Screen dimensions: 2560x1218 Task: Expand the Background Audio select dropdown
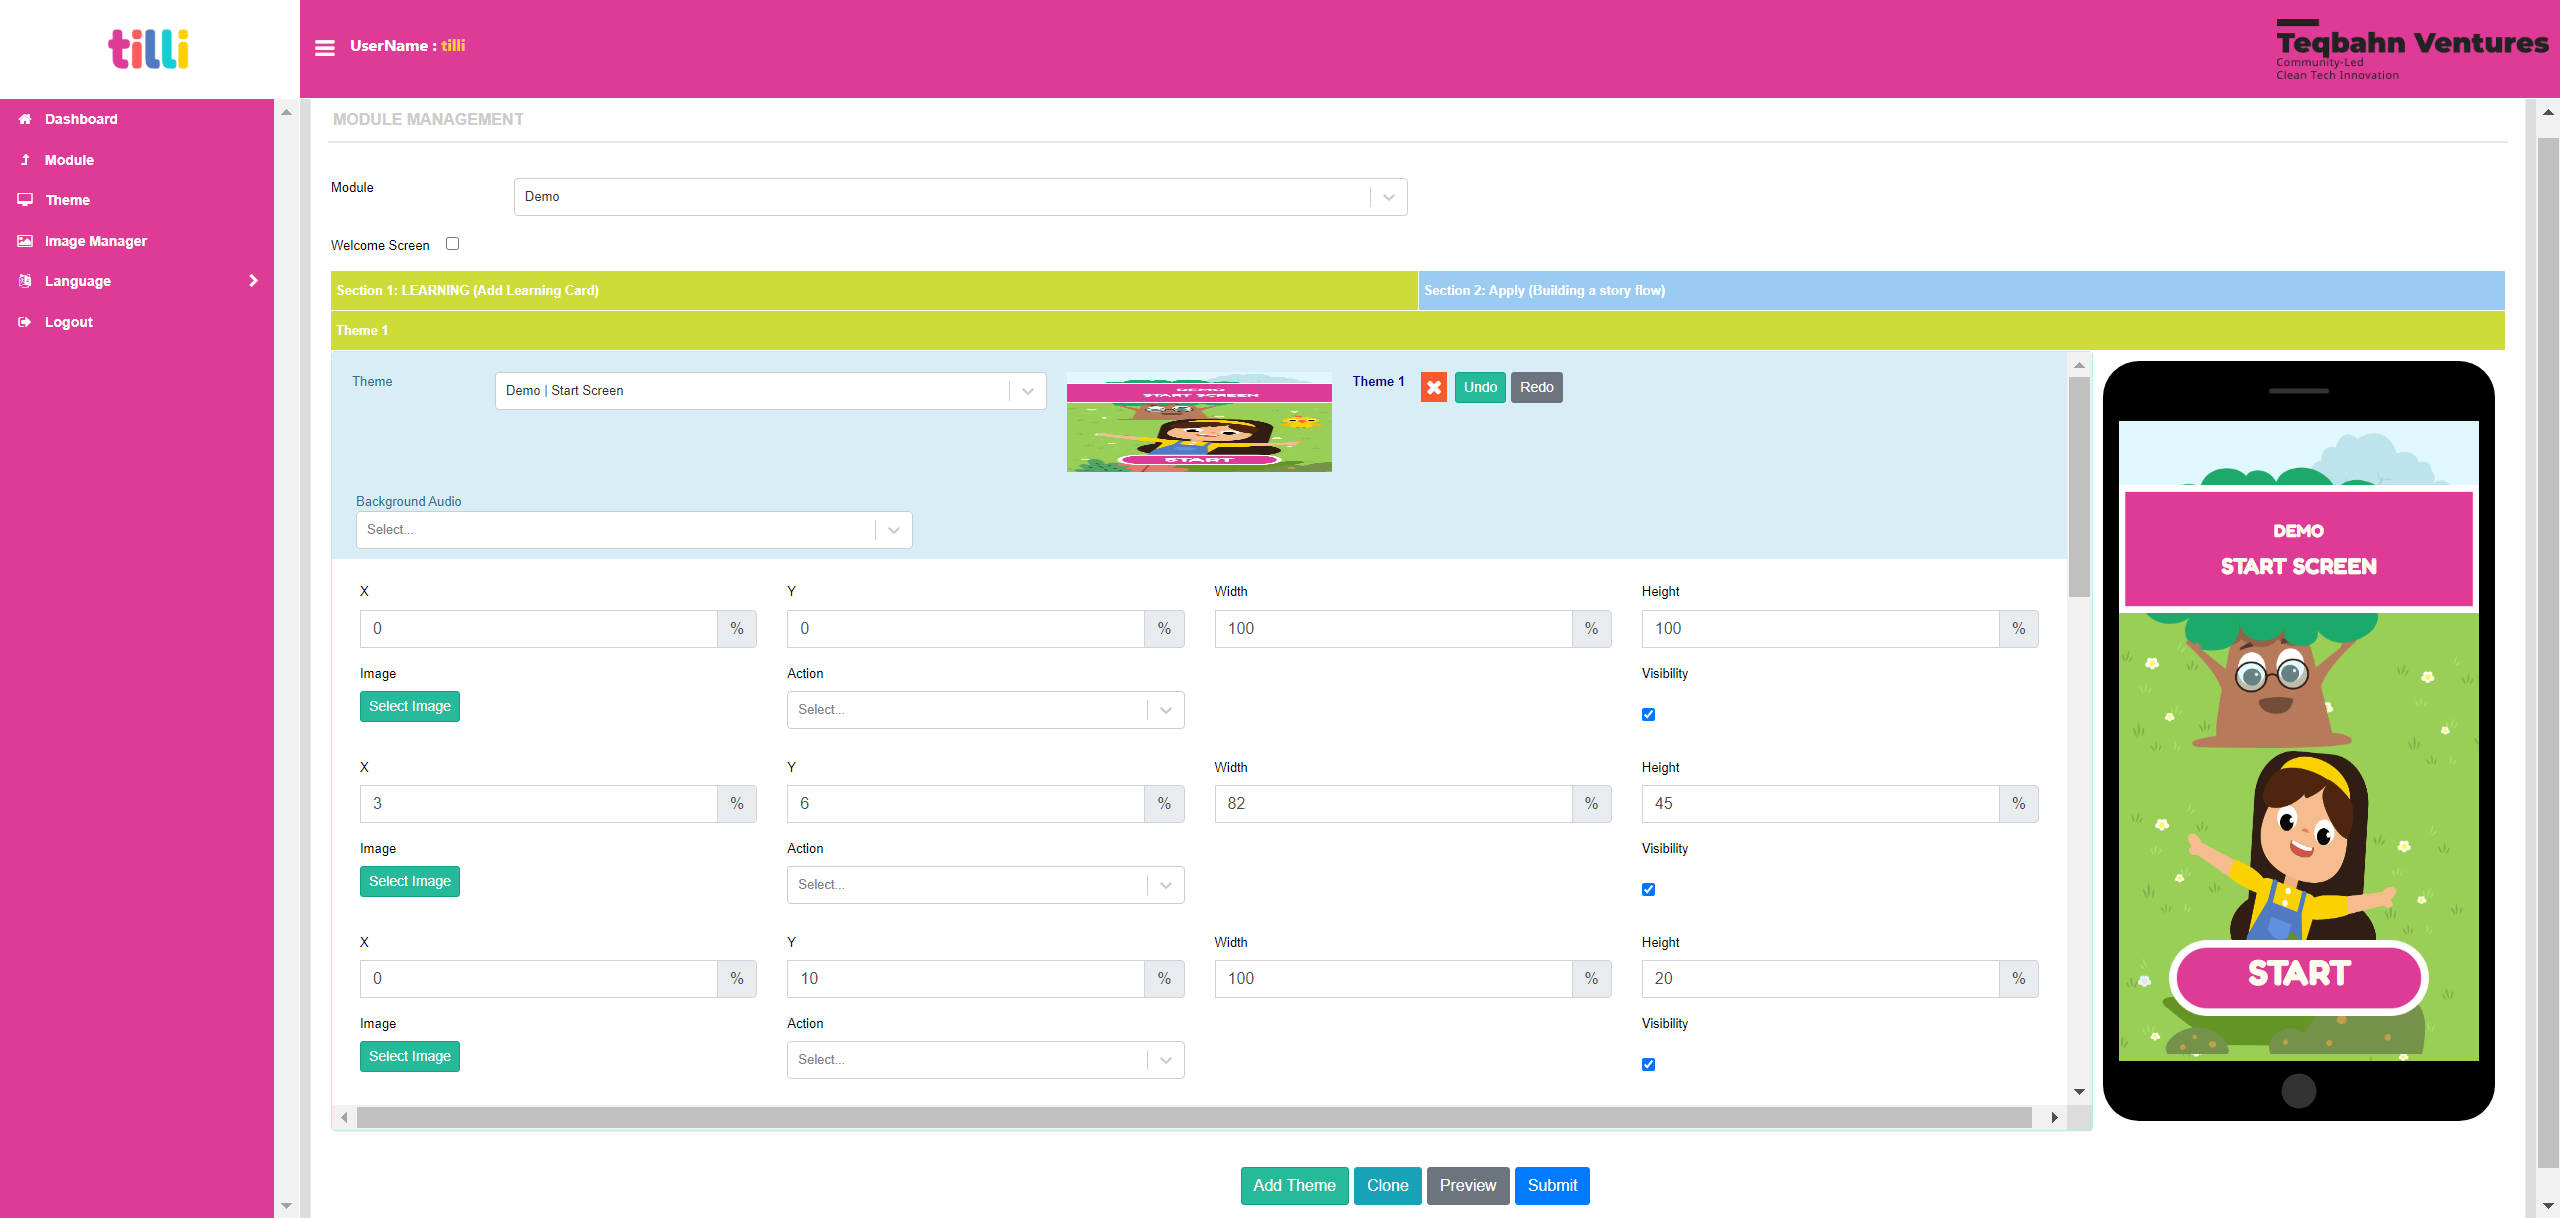coord(898,529)
